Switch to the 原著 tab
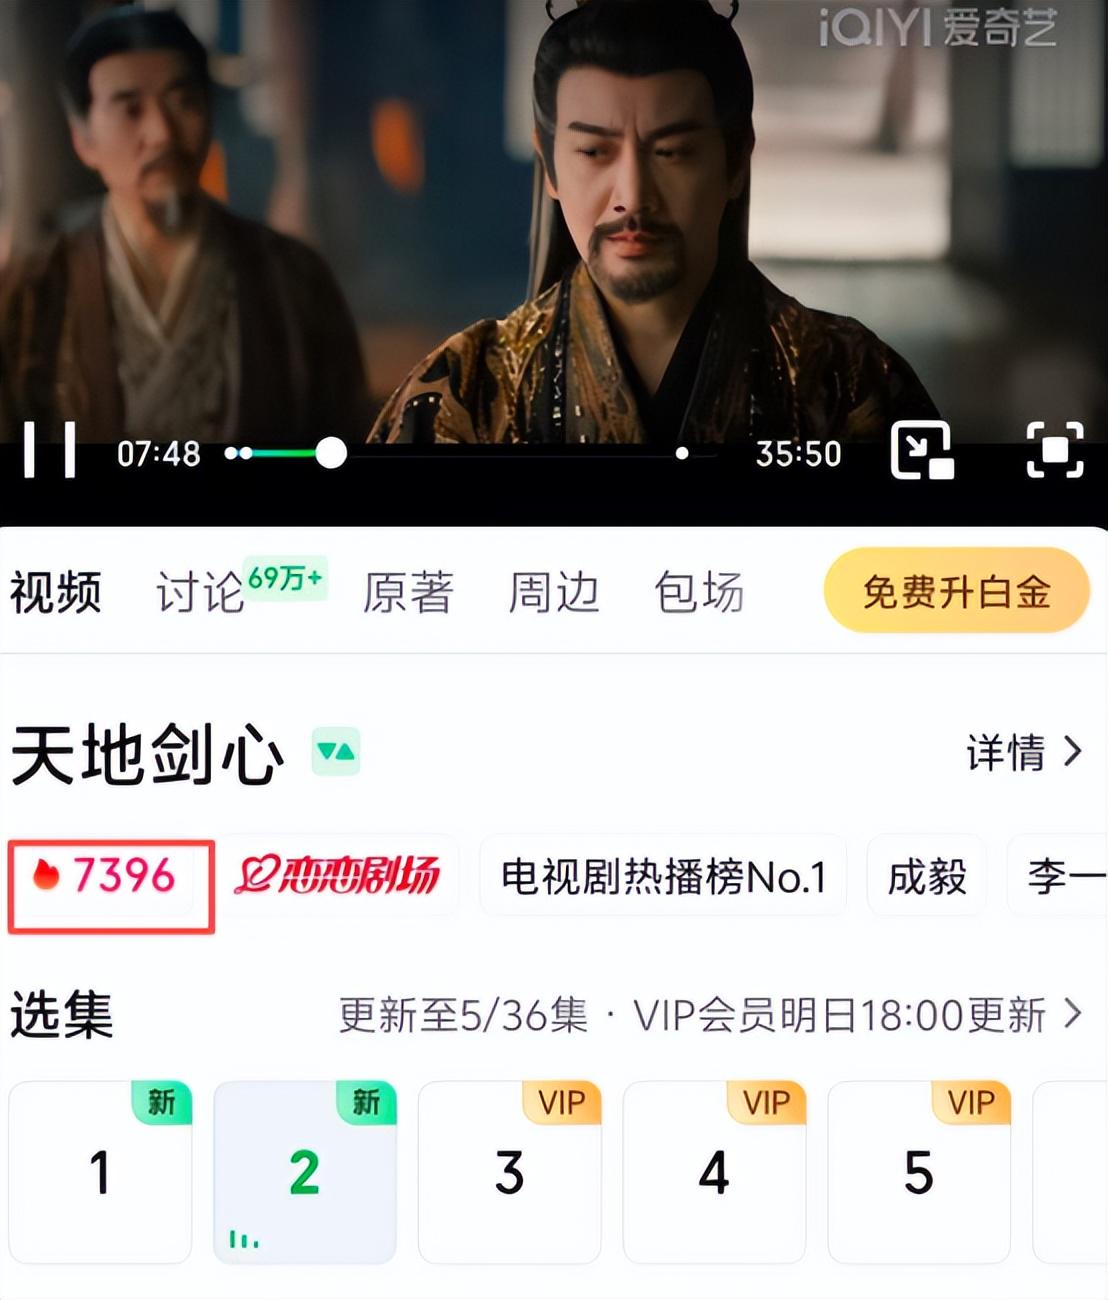 click(x=408, y=592)
